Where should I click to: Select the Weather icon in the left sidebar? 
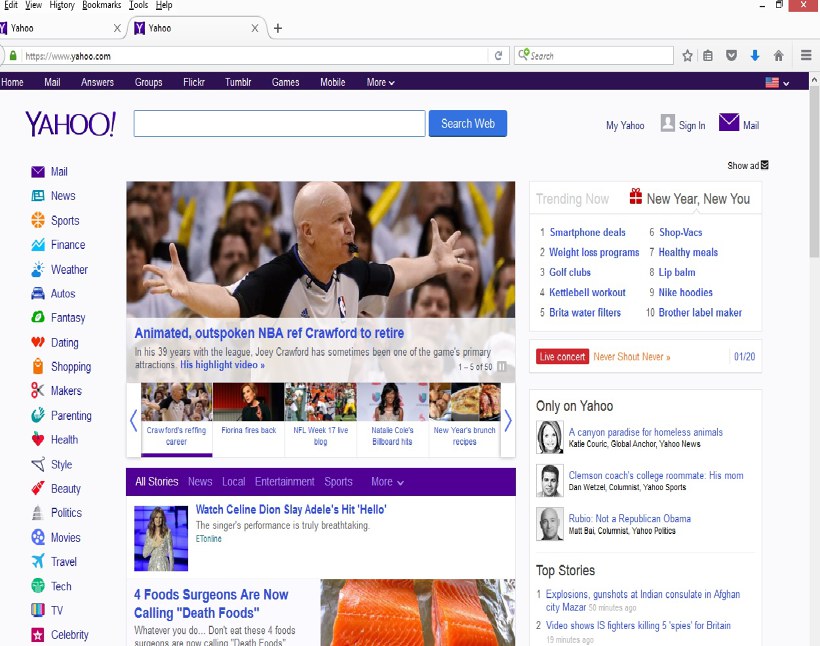[x=38, y=269]
